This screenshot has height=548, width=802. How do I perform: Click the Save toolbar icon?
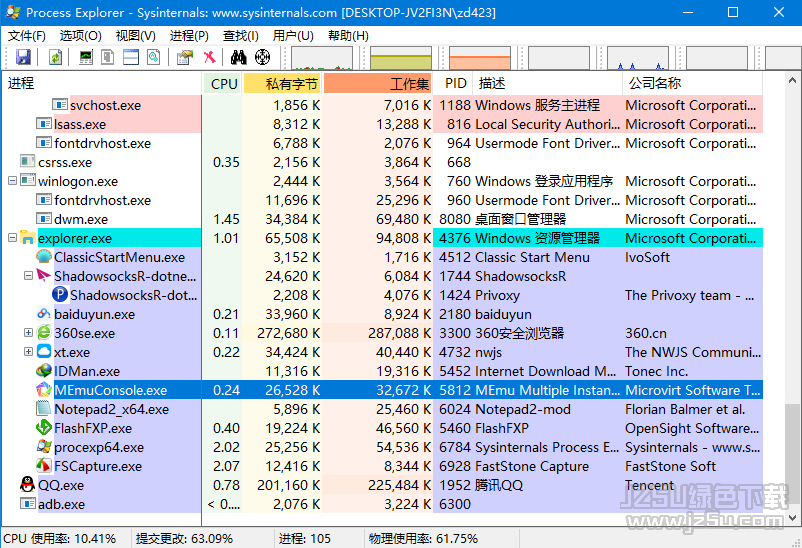coord(23,57)
